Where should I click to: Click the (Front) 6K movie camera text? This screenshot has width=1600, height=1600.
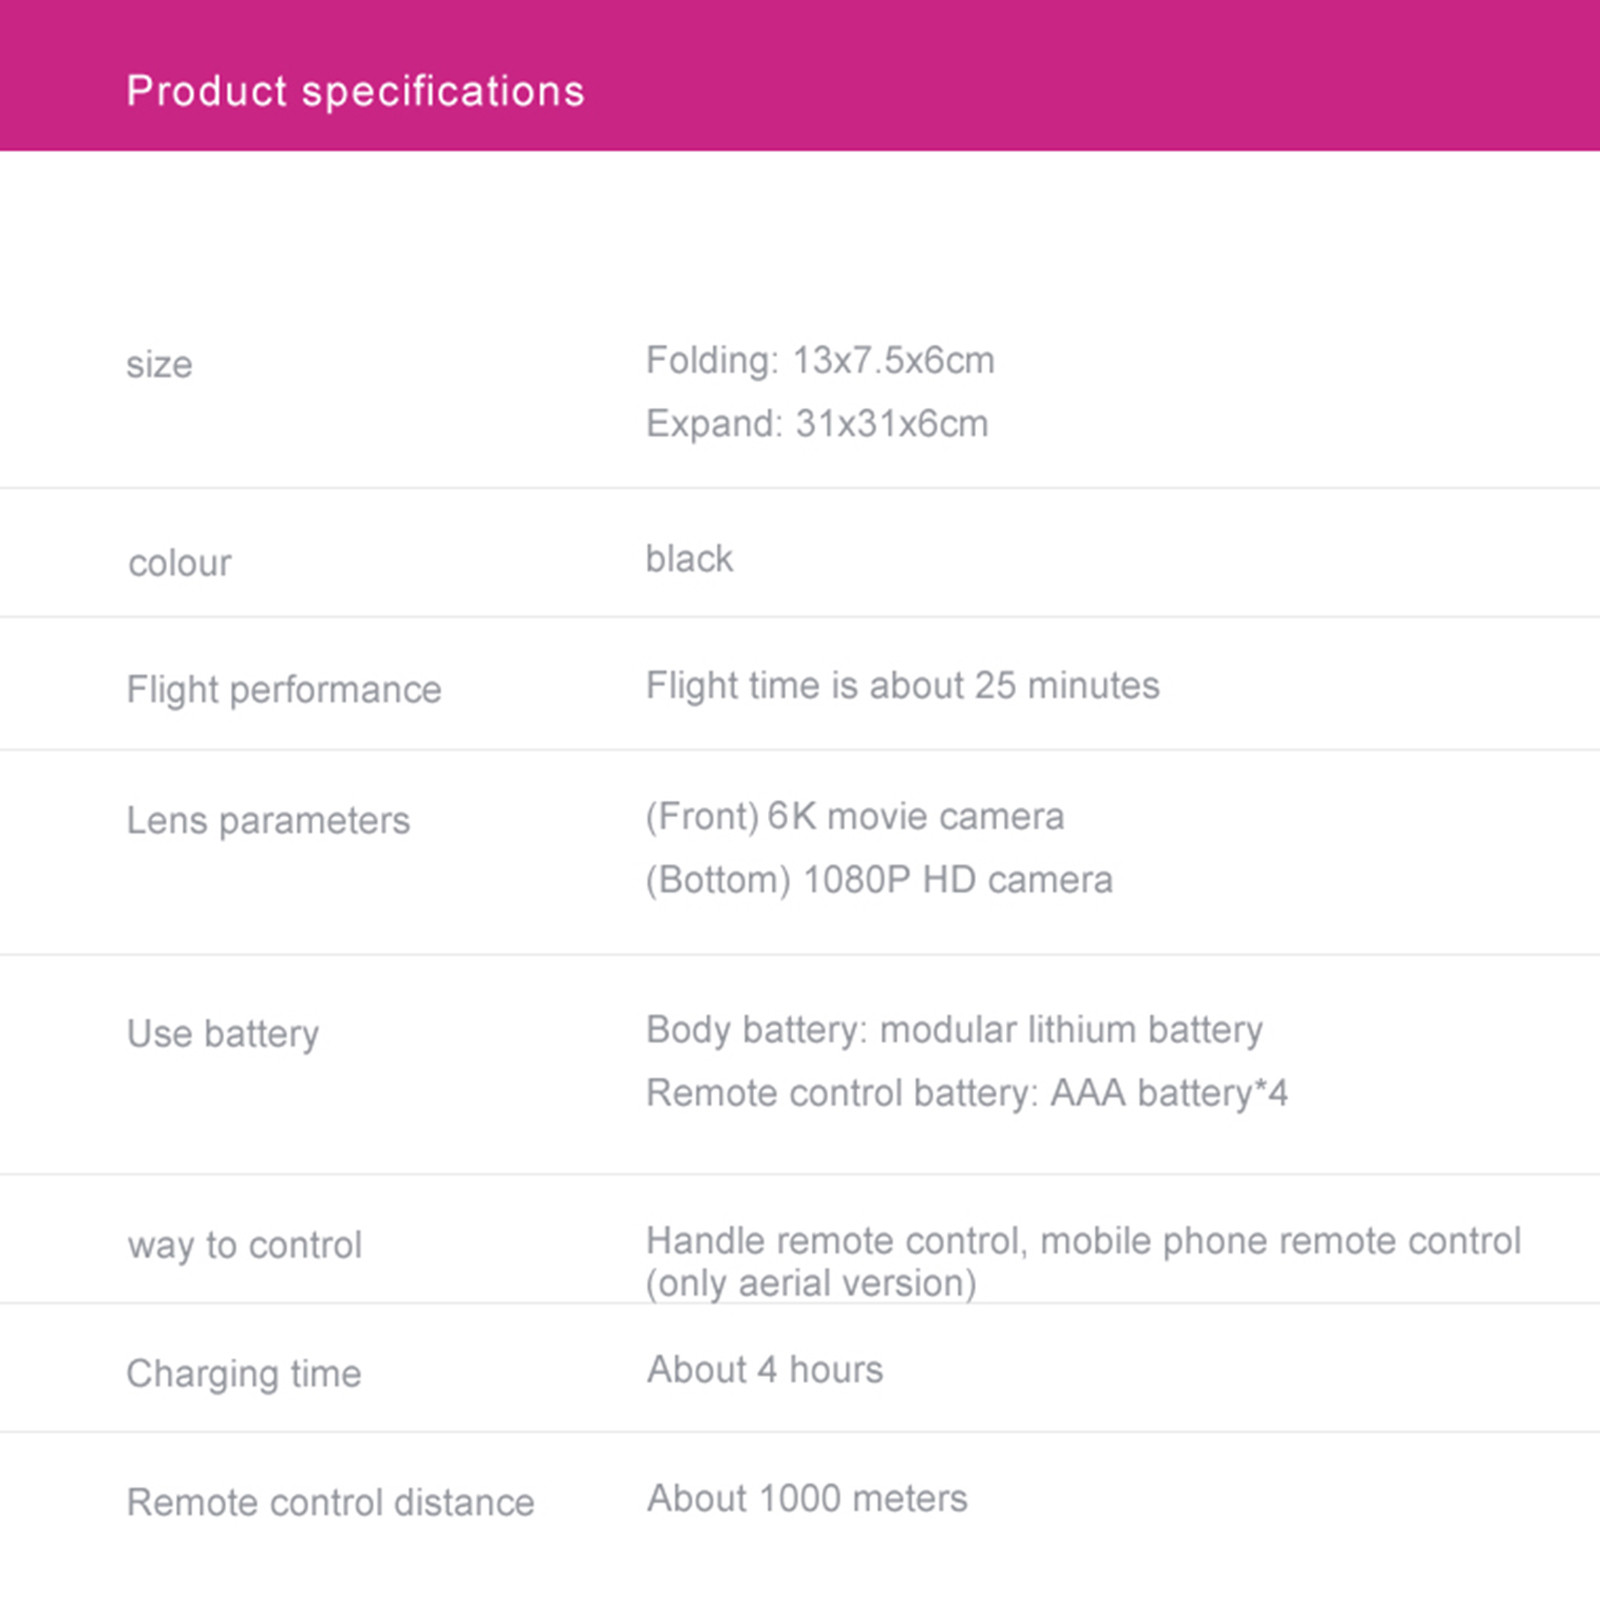point(855,817)
